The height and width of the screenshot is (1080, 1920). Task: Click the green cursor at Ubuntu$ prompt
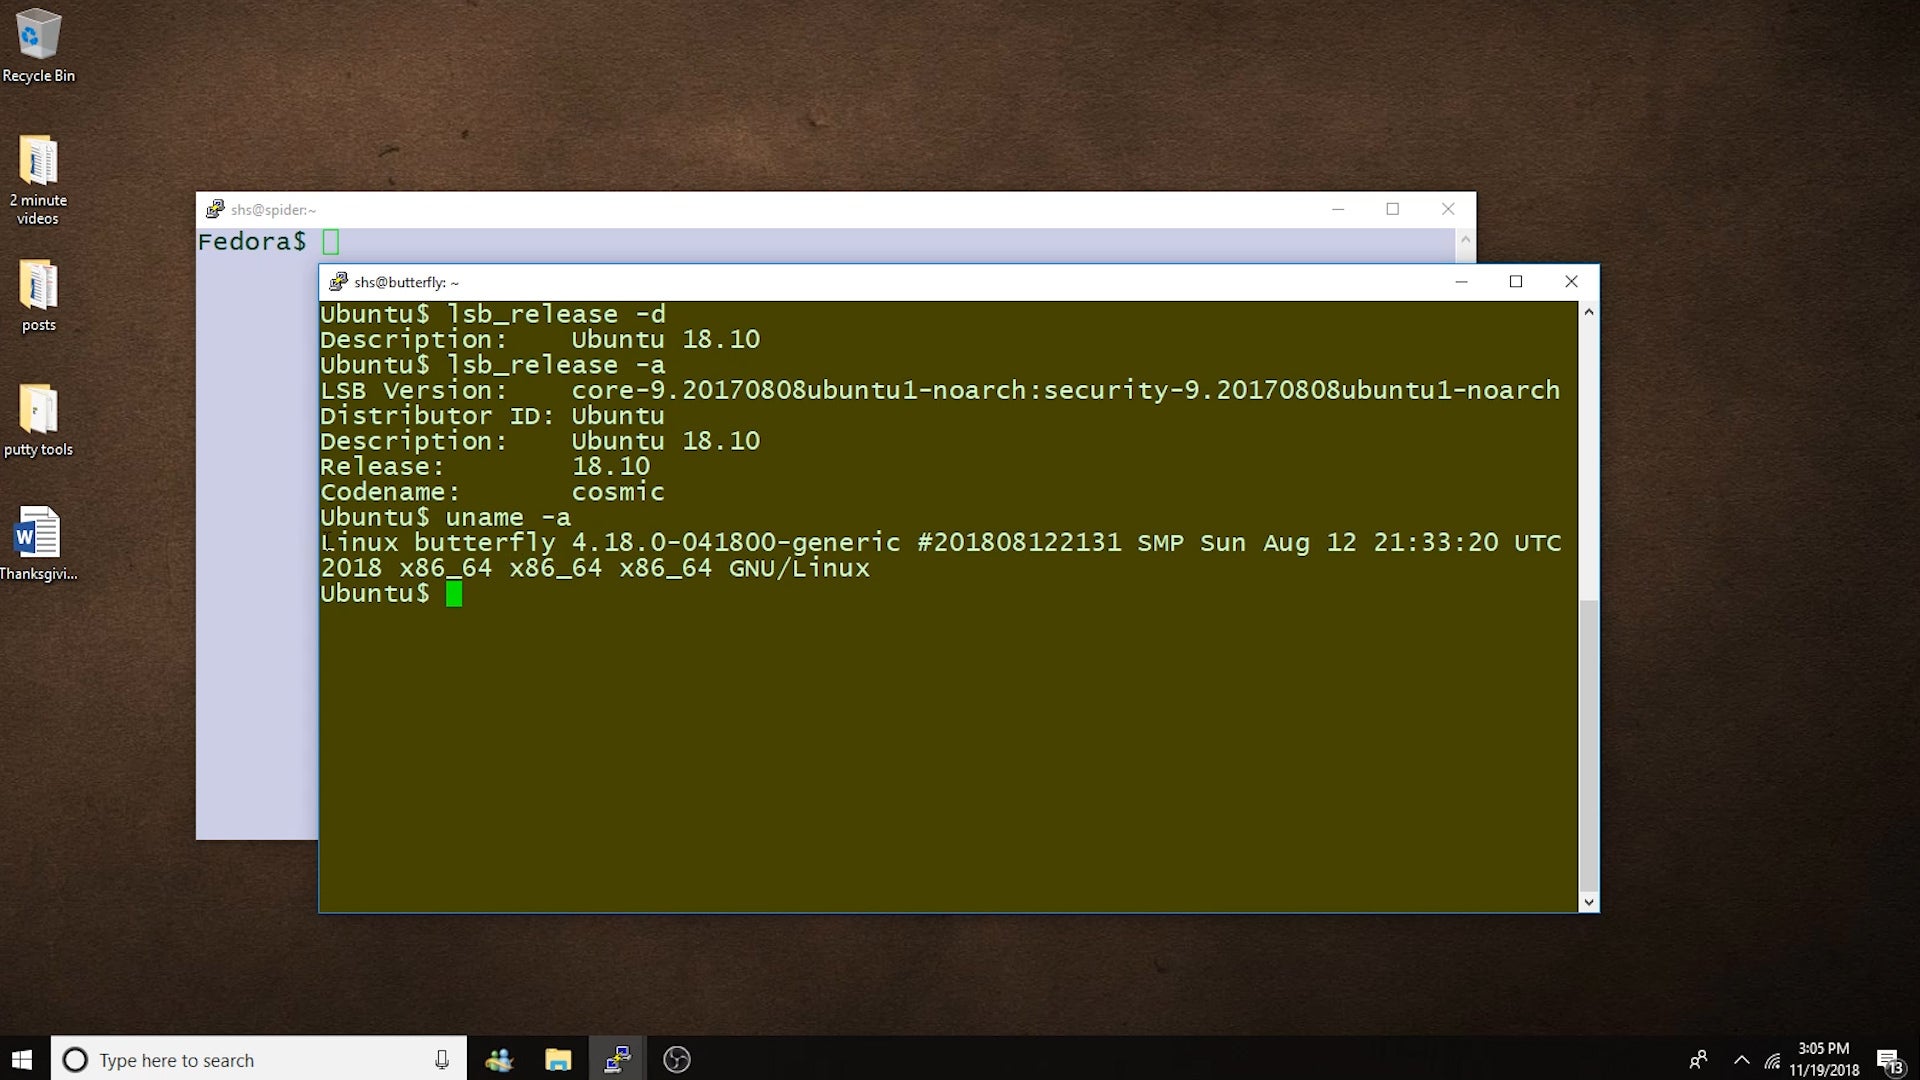coord(454,594)
